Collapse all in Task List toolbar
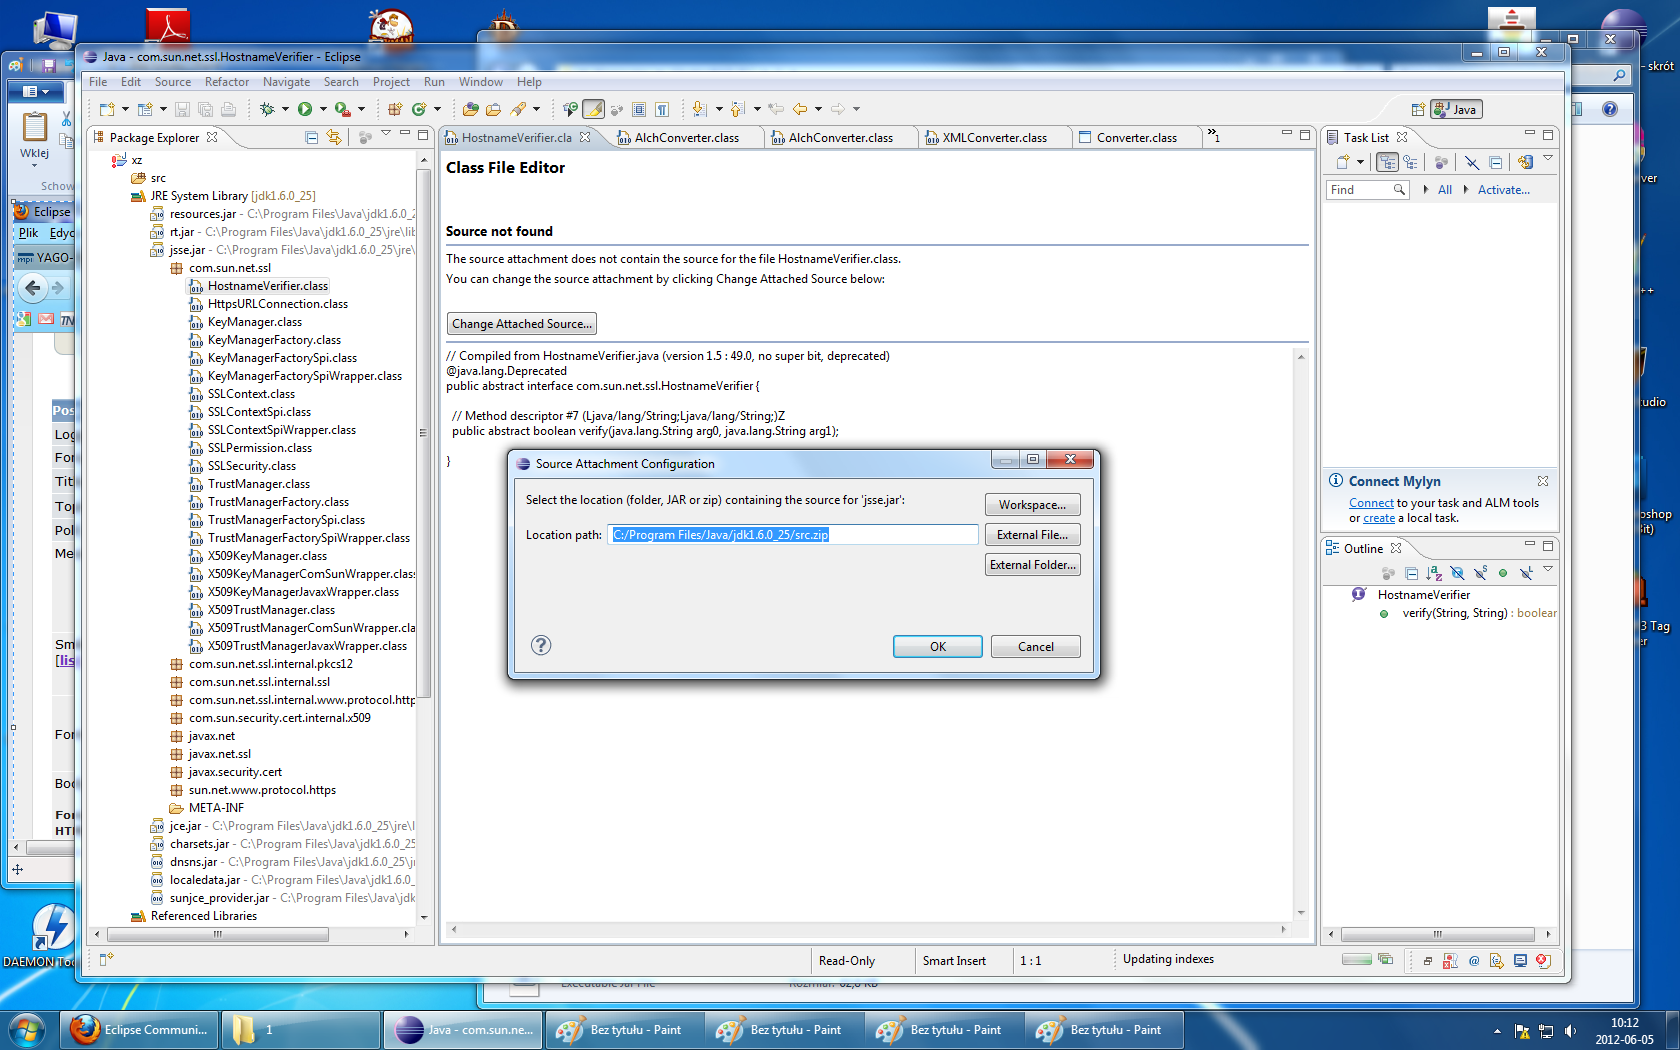The height and width of the screenshot is (1050, 1680). click(x=1496, y=162)
